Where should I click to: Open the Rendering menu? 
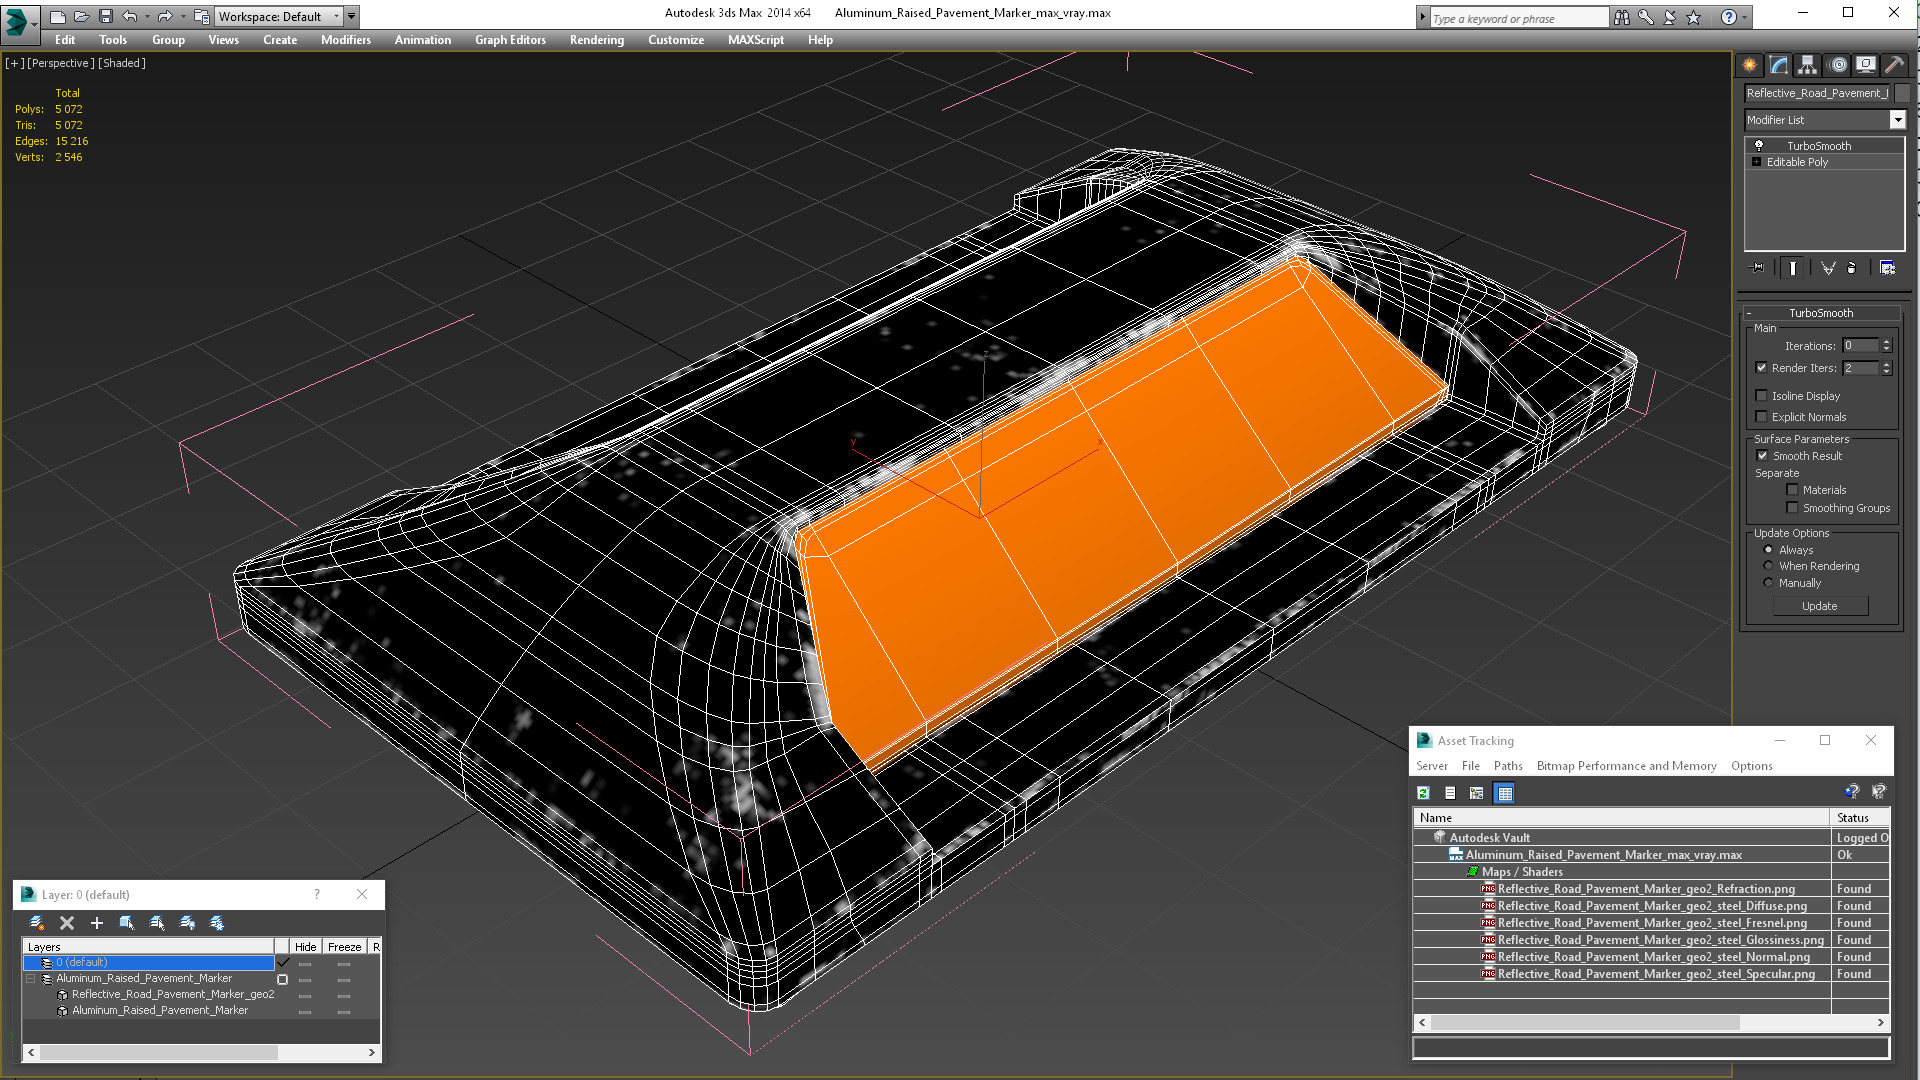click(597, 40)
